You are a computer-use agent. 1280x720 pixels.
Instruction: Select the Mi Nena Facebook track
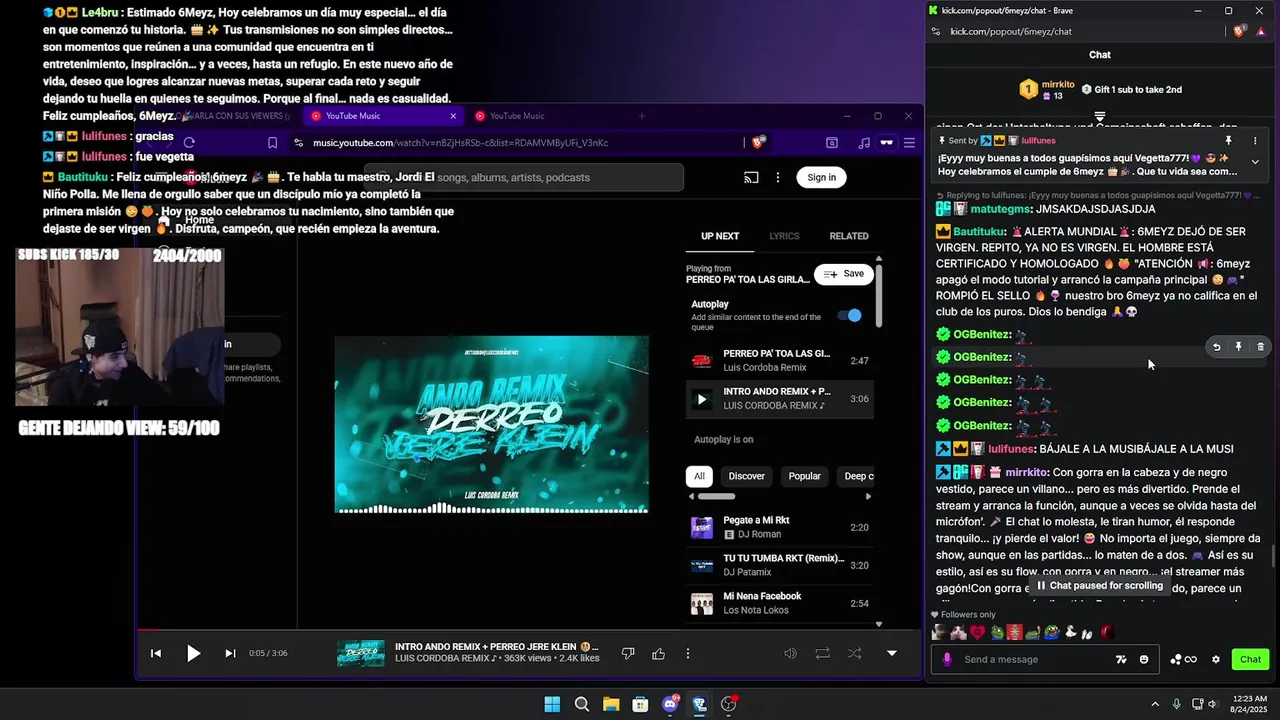pyautogui.click(x=780, y=603)
